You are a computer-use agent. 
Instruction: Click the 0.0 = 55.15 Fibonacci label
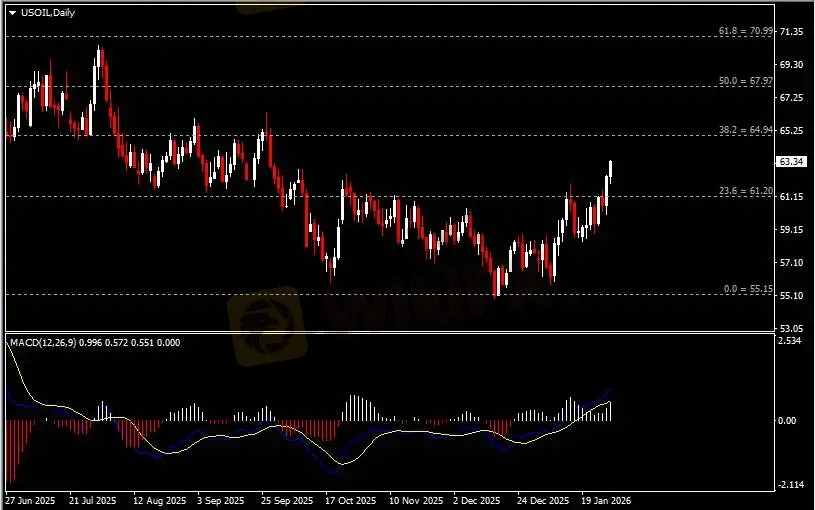coord(748,289)
